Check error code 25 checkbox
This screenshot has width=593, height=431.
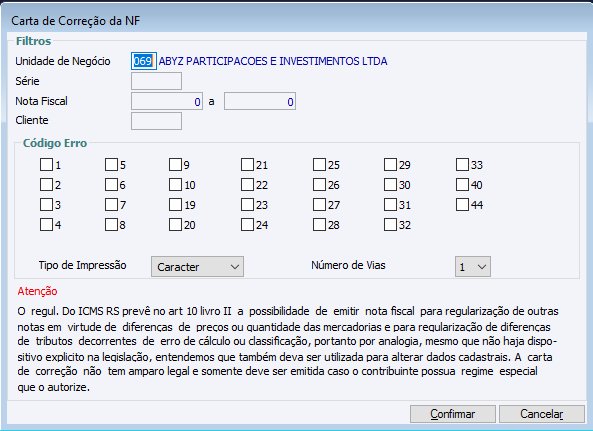[319, 164]
